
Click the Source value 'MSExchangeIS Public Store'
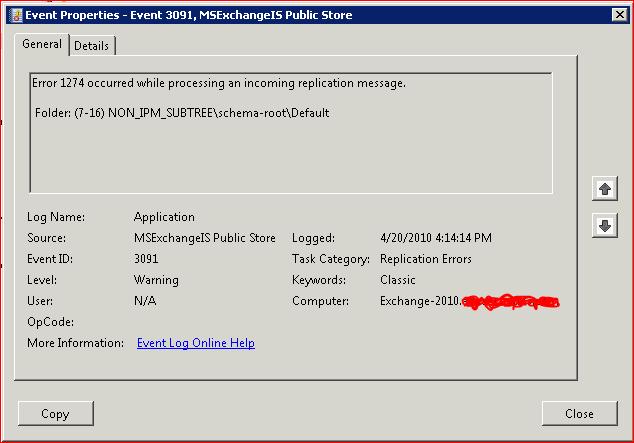pyautogui.click(x=205, y=238)
